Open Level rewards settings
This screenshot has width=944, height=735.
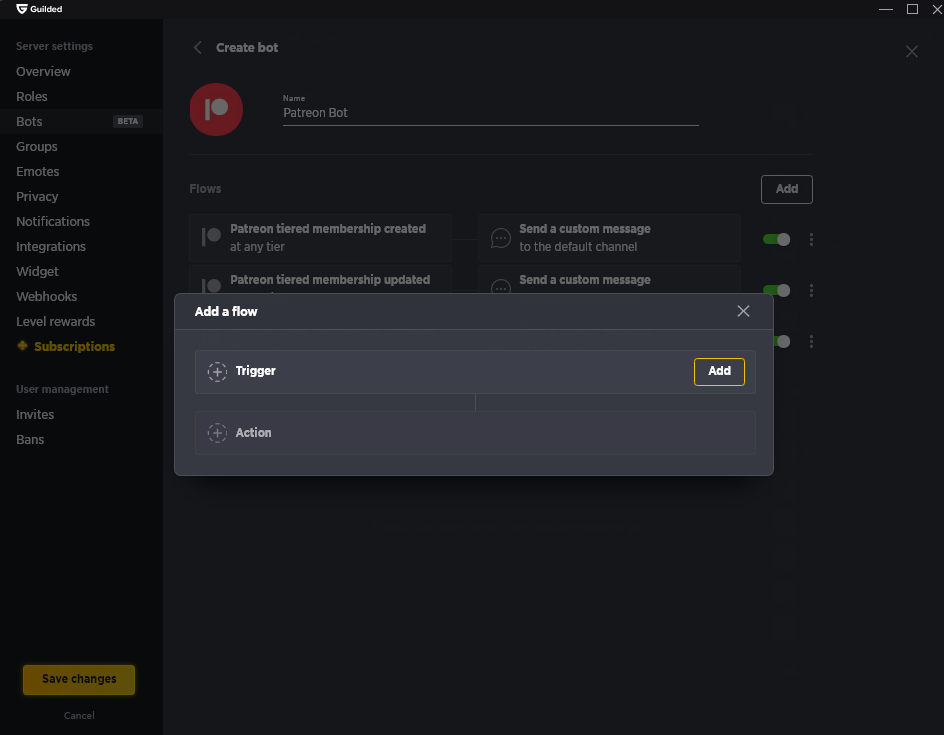[x=55, y=321]
